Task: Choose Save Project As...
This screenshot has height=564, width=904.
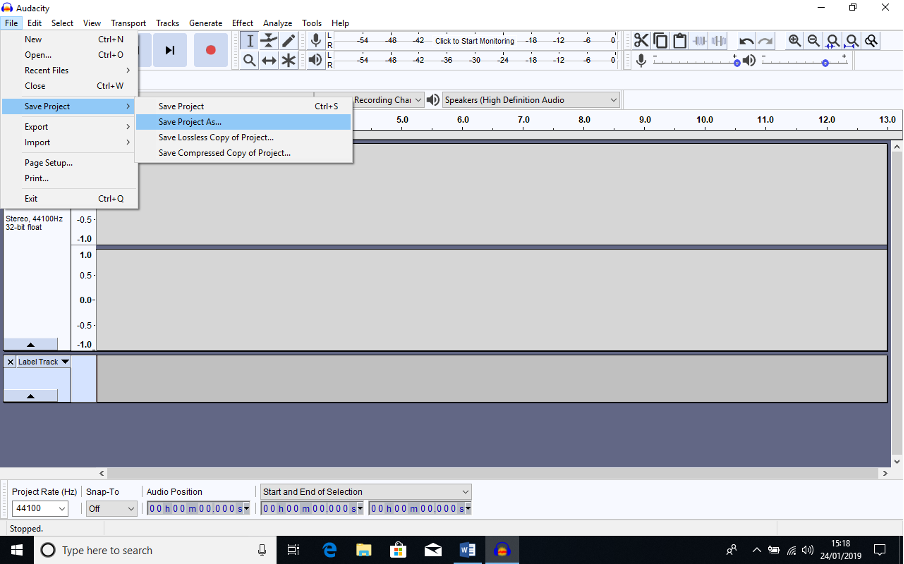Action: point(243,122)
